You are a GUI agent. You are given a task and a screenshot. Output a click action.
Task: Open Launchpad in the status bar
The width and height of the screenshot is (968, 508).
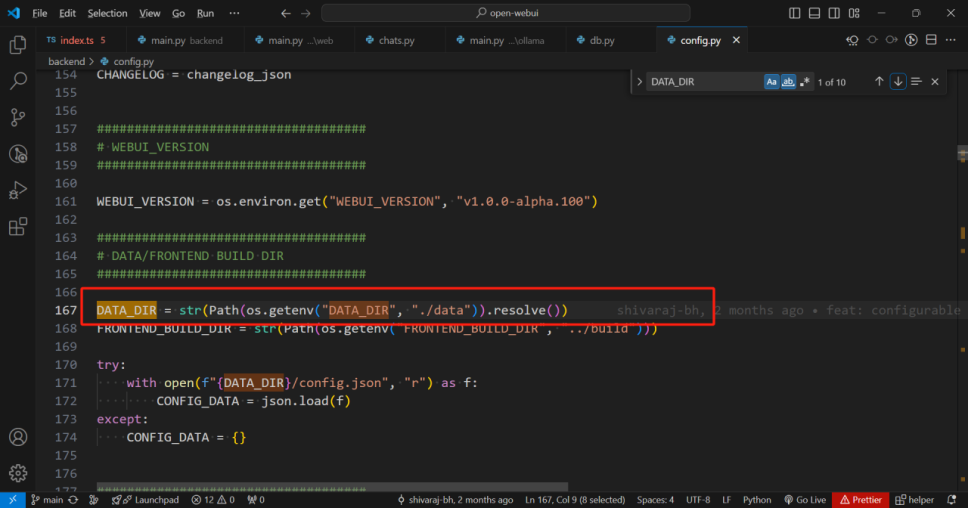pyautogui.click(x=145, y=500)
